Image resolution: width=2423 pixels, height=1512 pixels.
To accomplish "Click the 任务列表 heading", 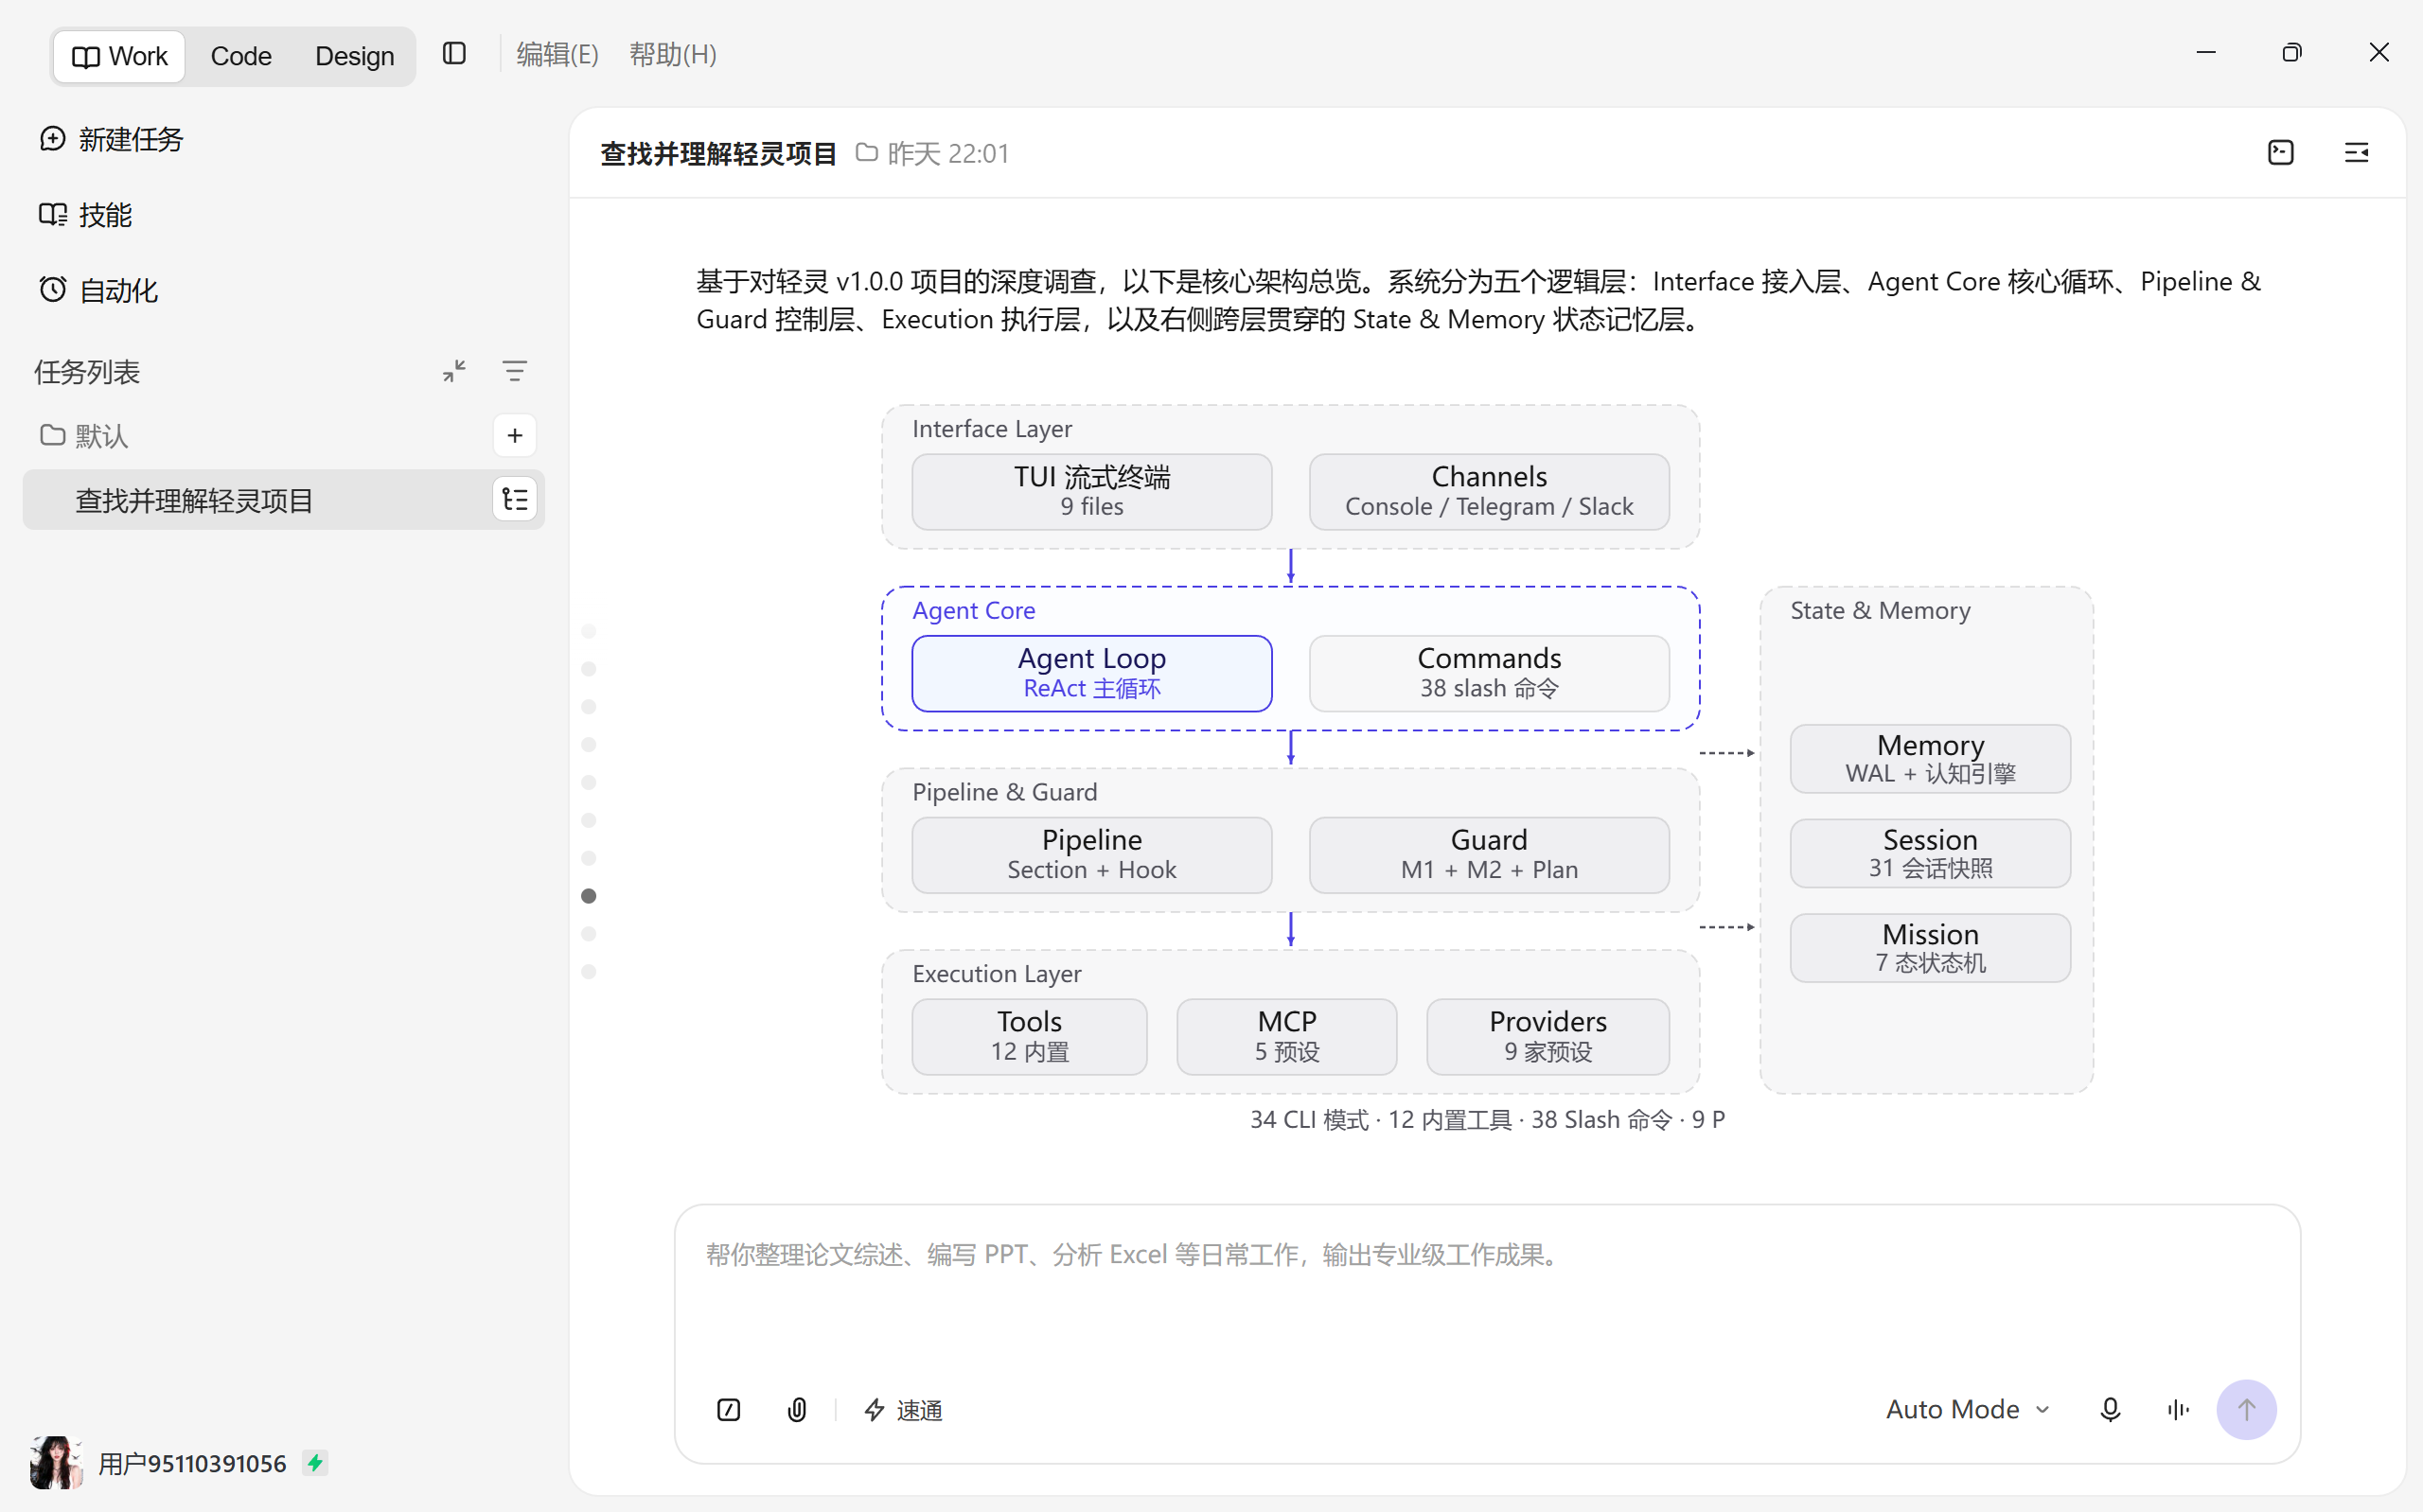I will pos(87,371).
